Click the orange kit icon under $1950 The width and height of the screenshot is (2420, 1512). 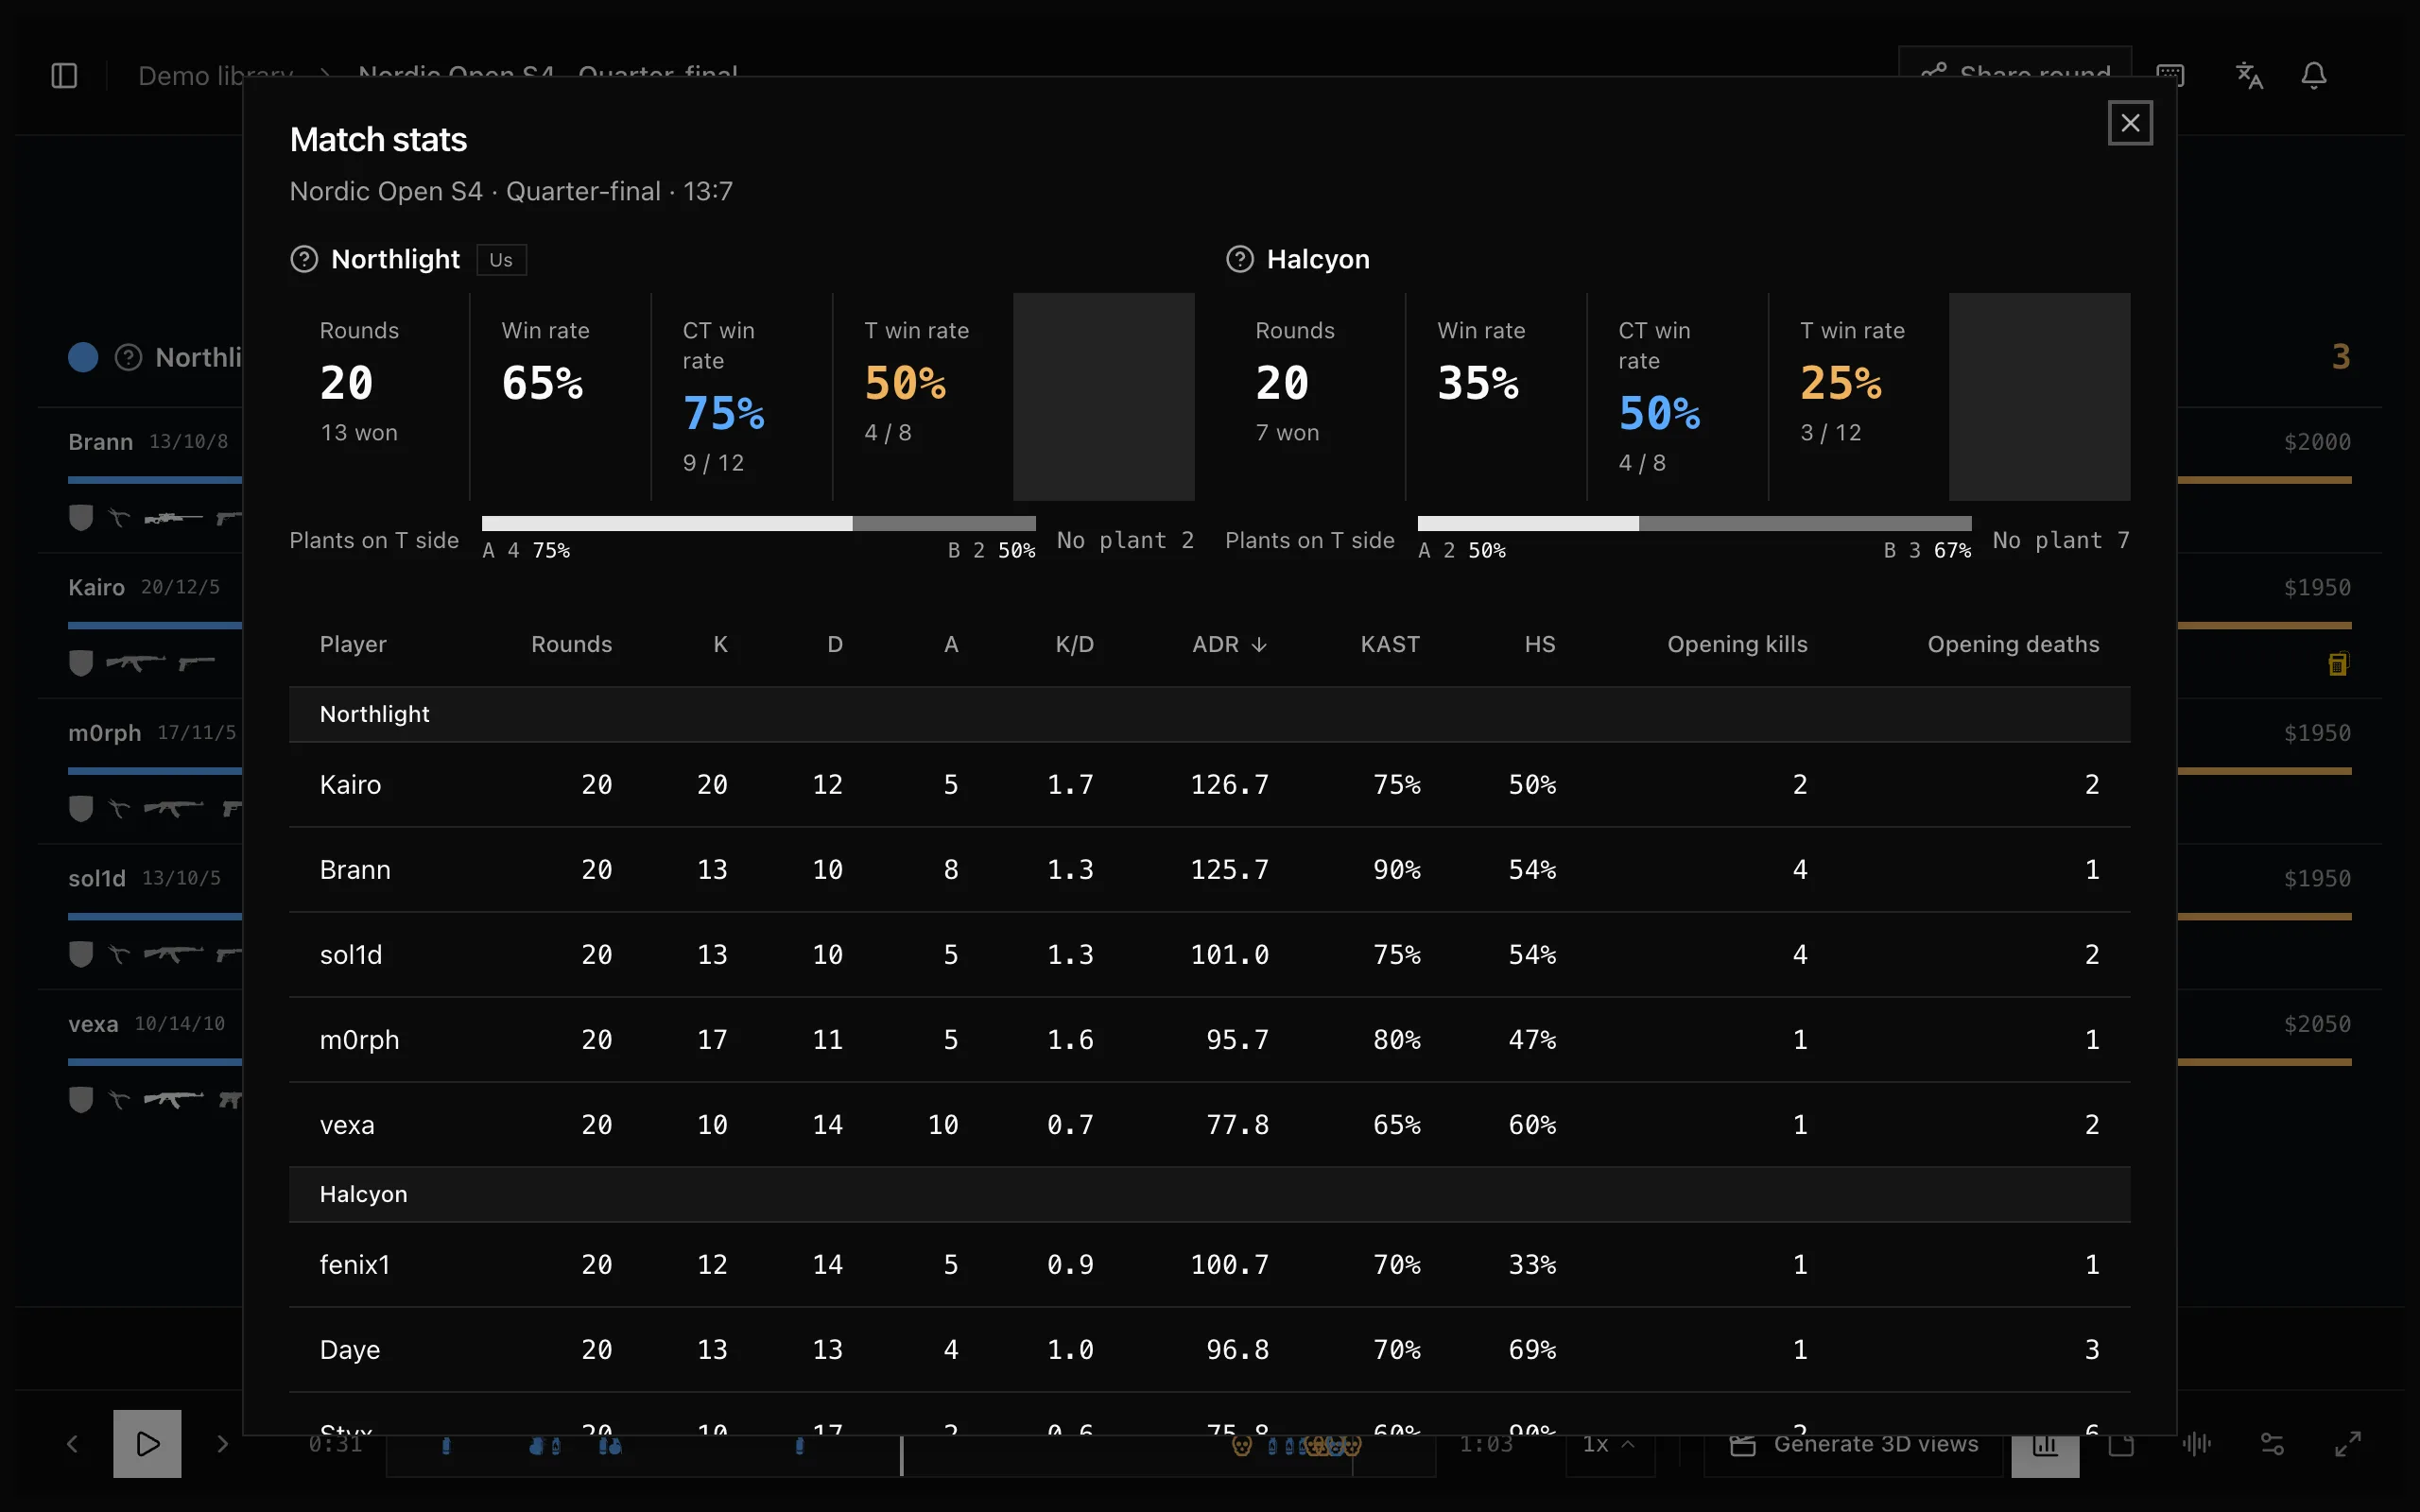coord(2338,663)
